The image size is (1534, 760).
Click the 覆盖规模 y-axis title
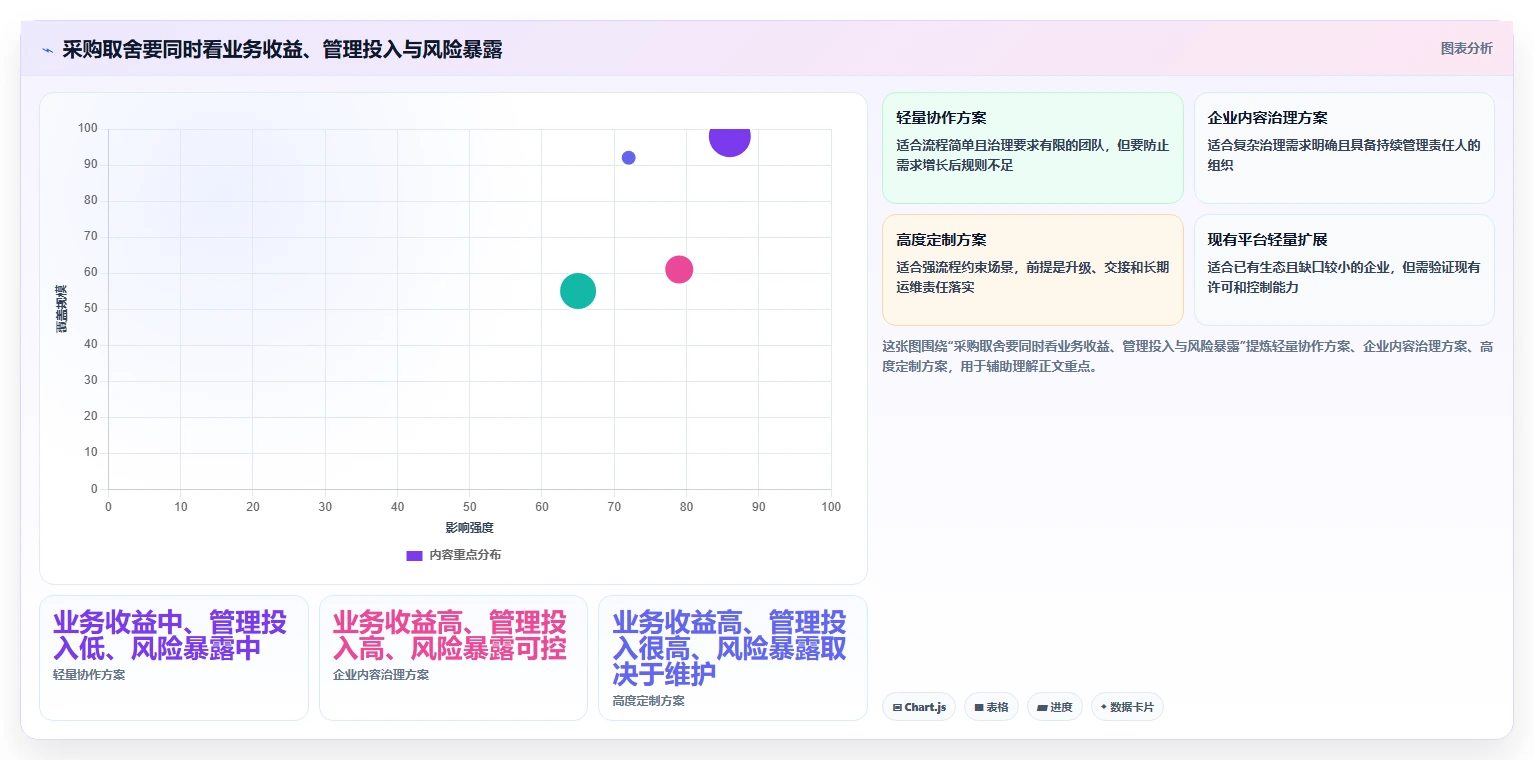[62, 309]
